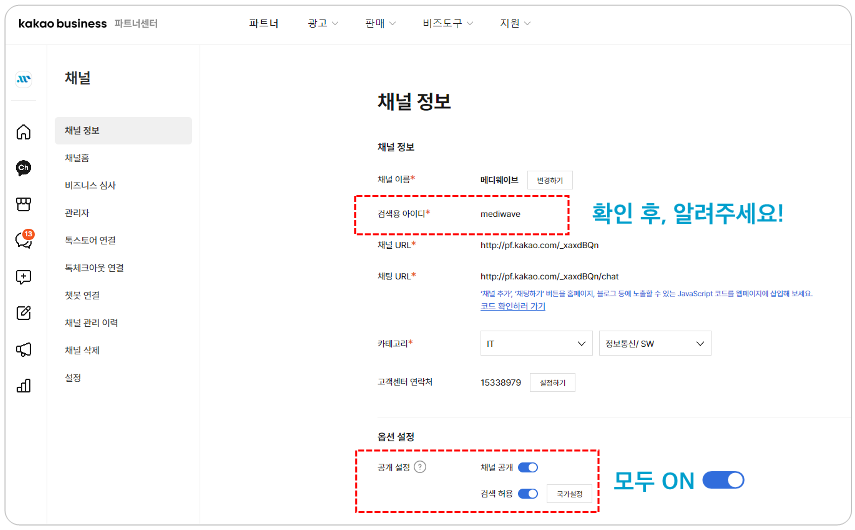The height and width of the screenshot is (530, 855).
Task: Open the 정보통신/SW subcategory dropdown
Action: tap(655, 344)
